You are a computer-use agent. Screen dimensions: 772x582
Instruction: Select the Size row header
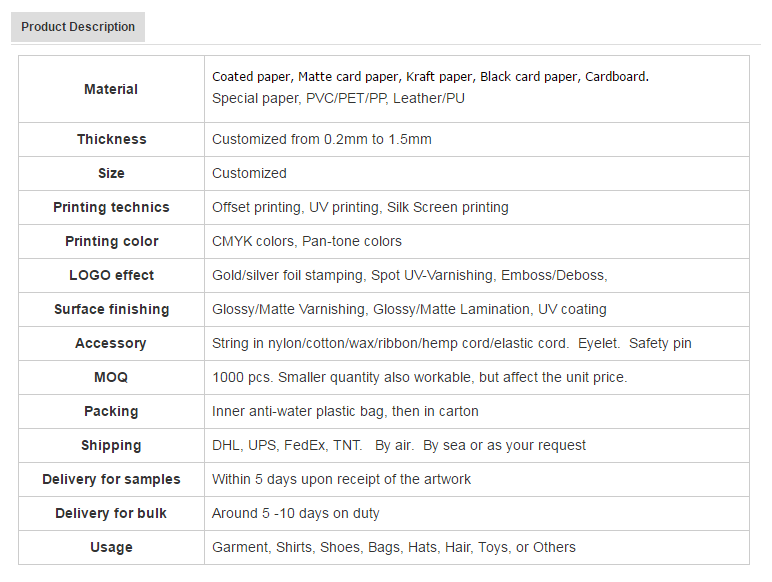pyautogui.click(x=111, y=173)
